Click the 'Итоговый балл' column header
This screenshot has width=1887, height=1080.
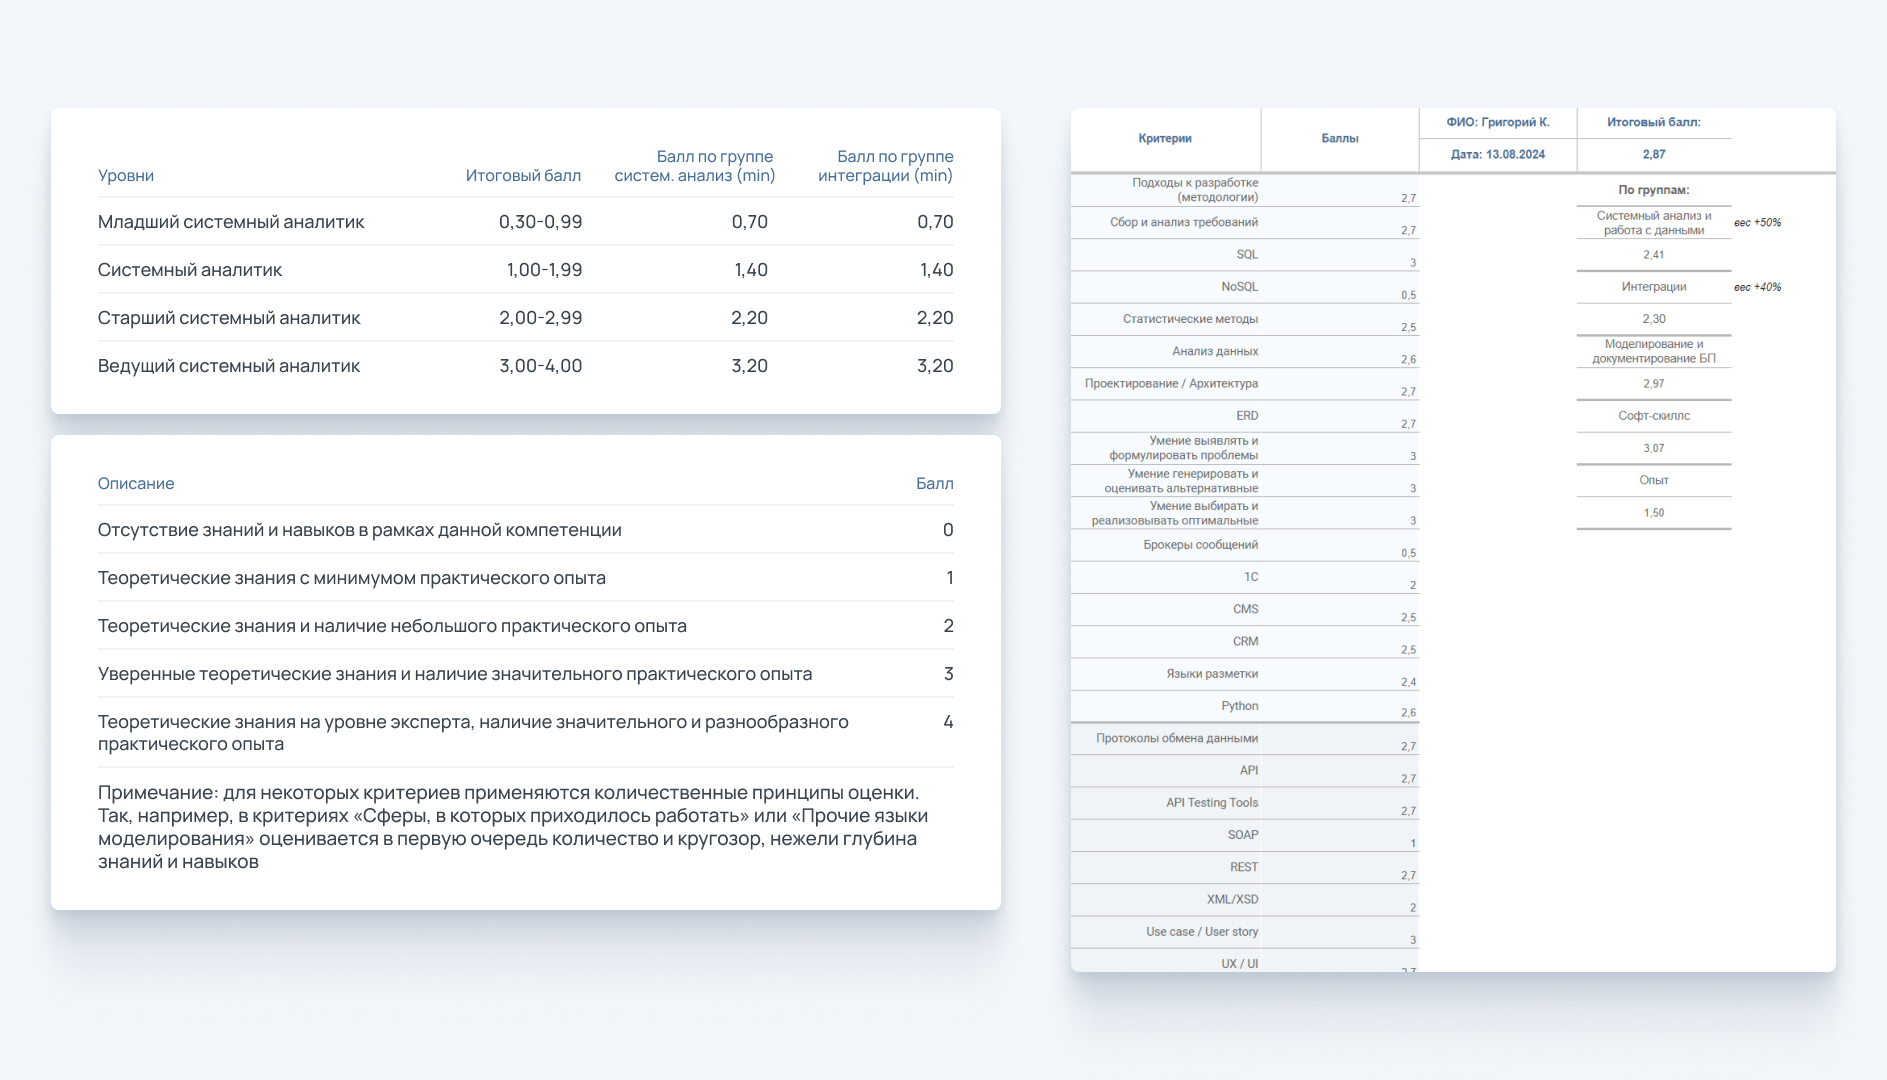tap(523, 175)
